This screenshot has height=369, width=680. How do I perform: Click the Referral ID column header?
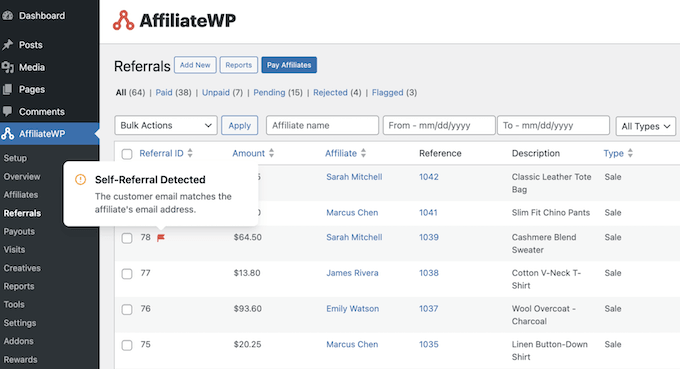[x=161, y=153]
